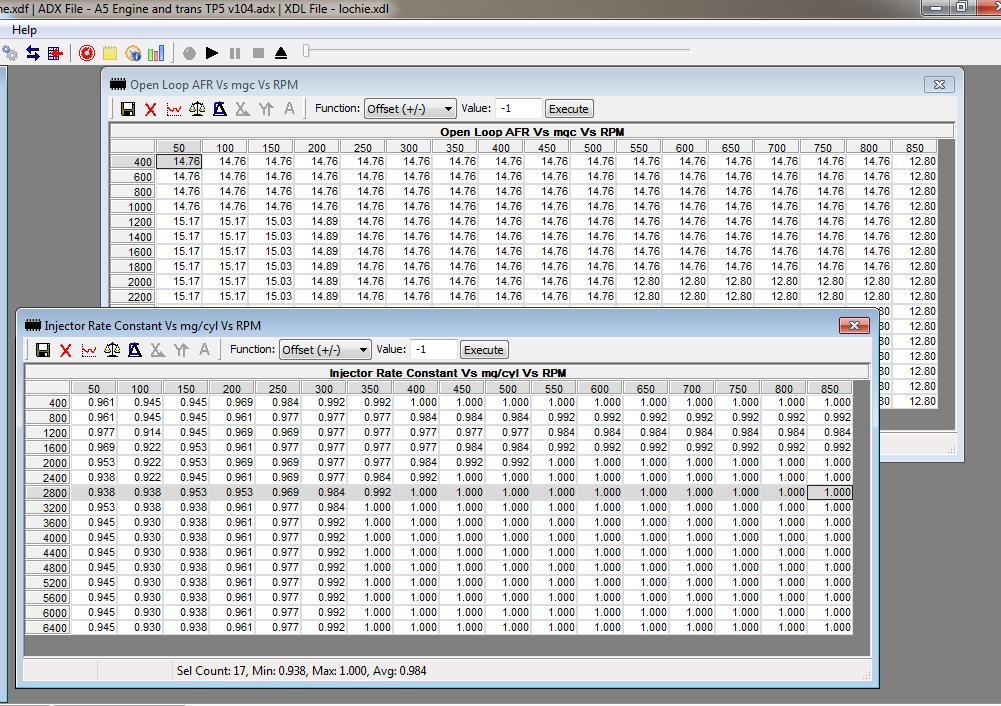Select the 50 column header in Open Loop AFR table
This screenshot has height=706, width=1001.
[x=179, y=147]
